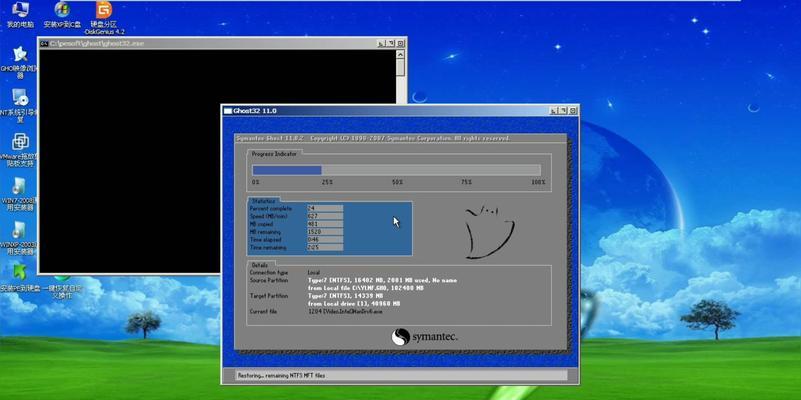
Task: Click the 'from Local file' source line
Action: 366,288
